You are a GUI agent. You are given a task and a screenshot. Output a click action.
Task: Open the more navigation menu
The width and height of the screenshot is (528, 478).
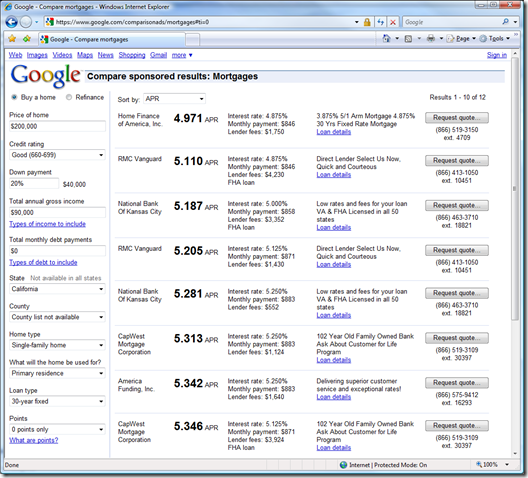pyautogui.click(x=182, y=55)
